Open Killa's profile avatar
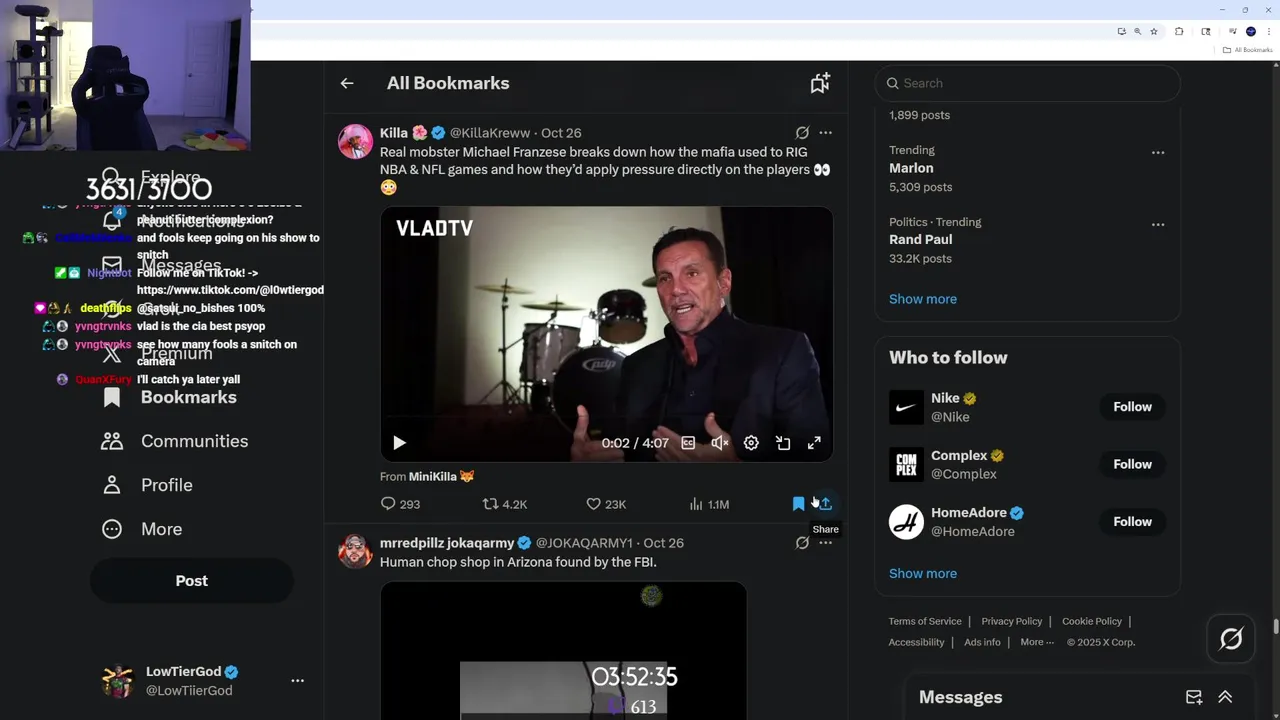1280x720 pixels. click(355, 142)
